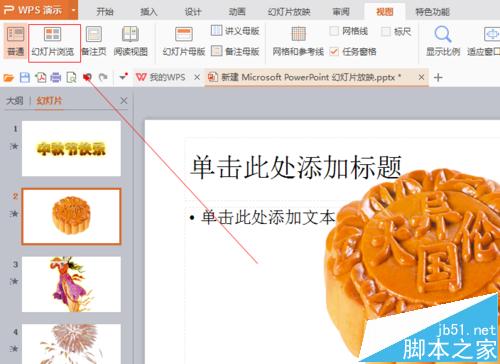Click the body placeholder 单击此处添加文本
The image size is (500, 364).
point(267,217)
